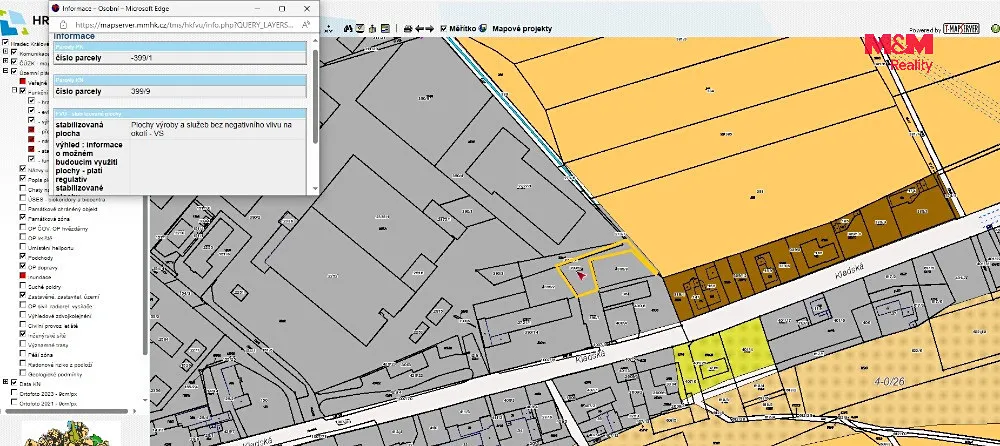Click the layer panel horizontal scrollbar
The image size is (1000, 446).
[x=67, y=410]
